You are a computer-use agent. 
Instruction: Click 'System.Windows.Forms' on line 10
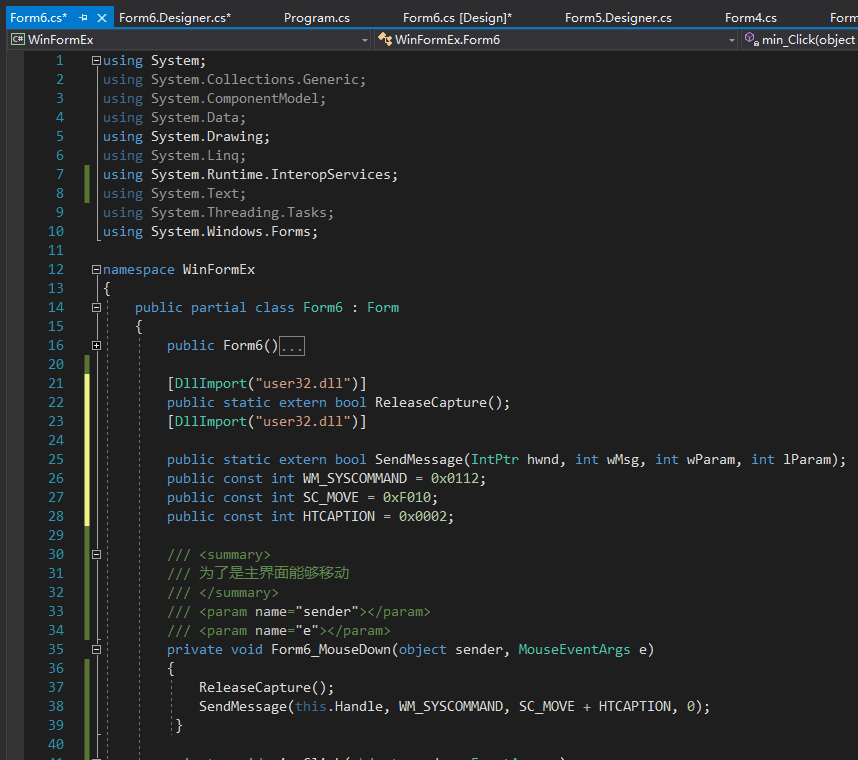point(230,231)
